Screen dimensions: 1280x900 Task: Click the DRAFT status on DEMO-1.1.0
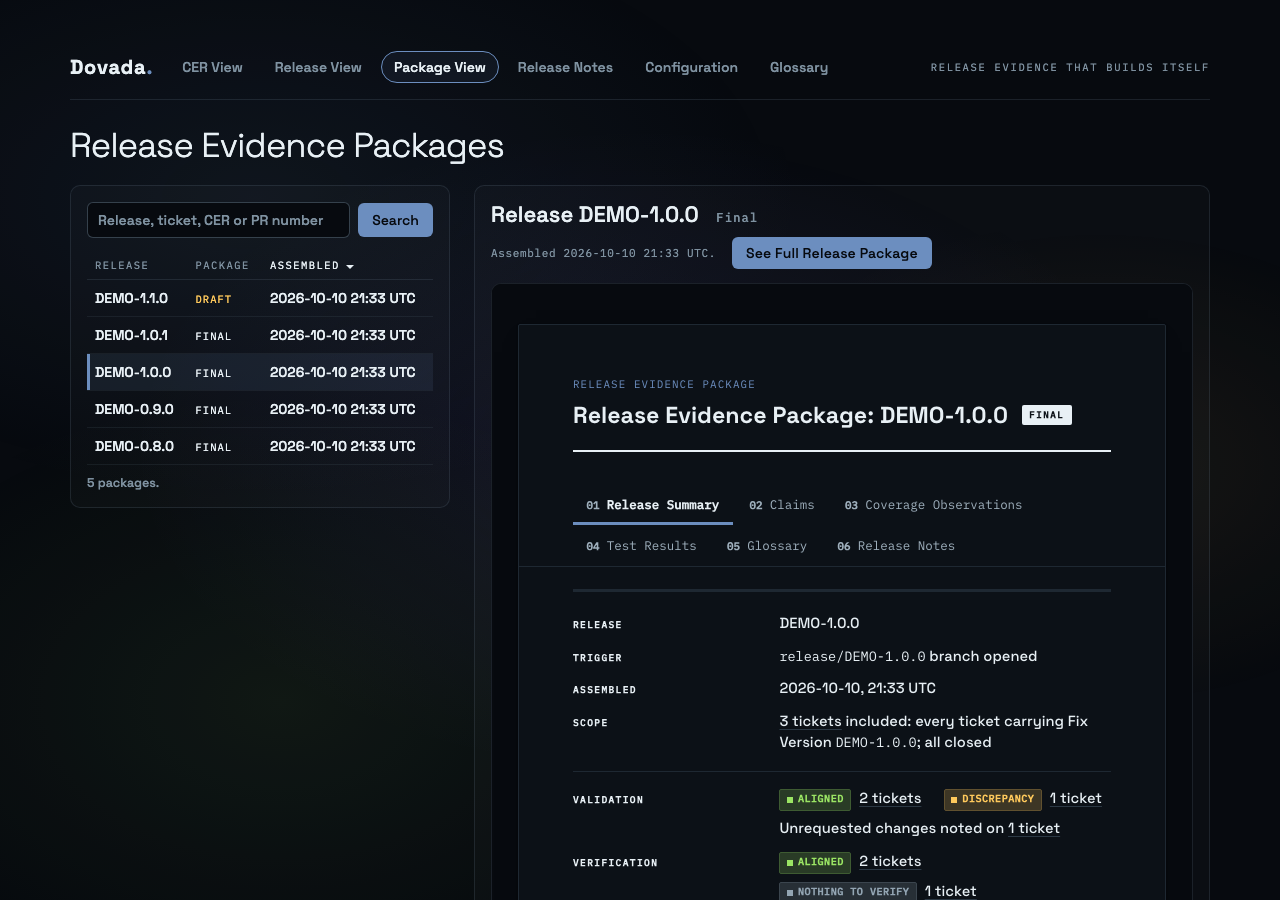tap(213, 299)
